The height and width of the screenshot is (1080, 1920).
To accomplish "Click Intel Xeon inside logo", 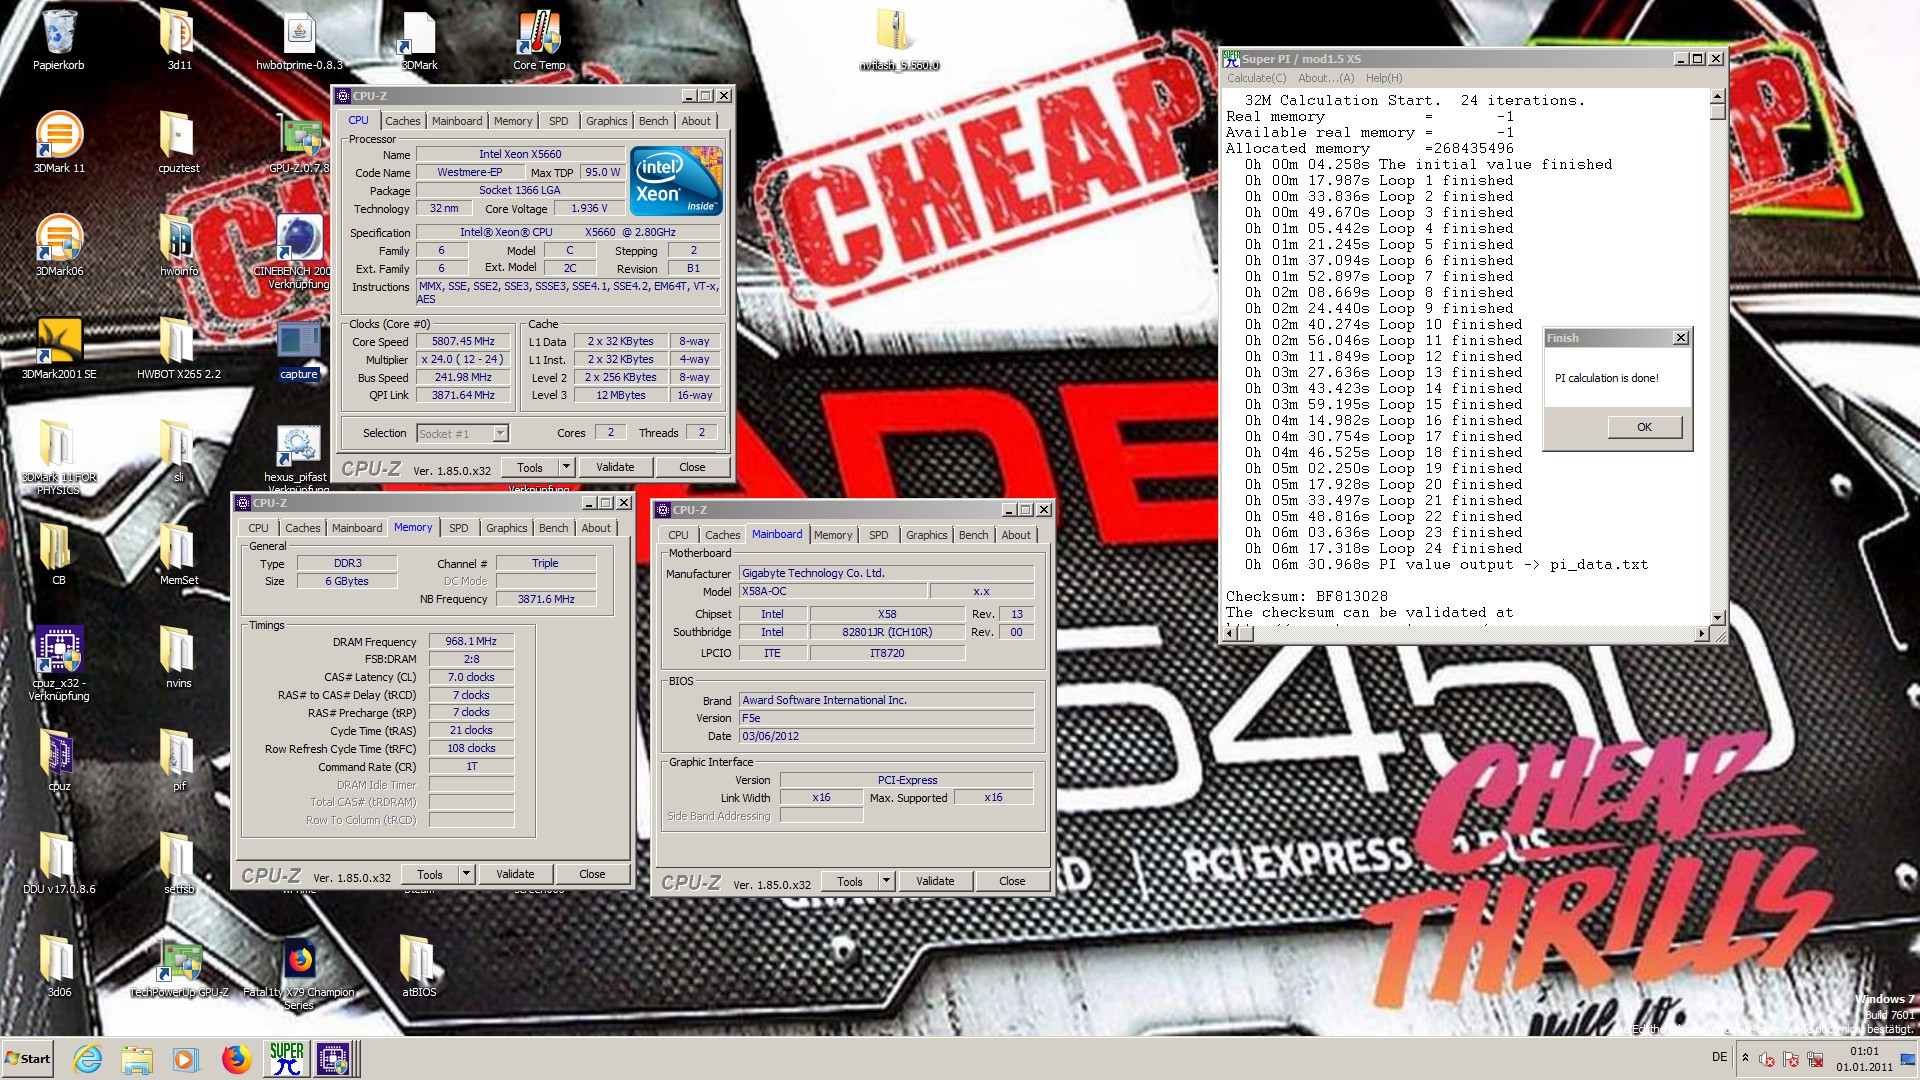I will 677,181.
